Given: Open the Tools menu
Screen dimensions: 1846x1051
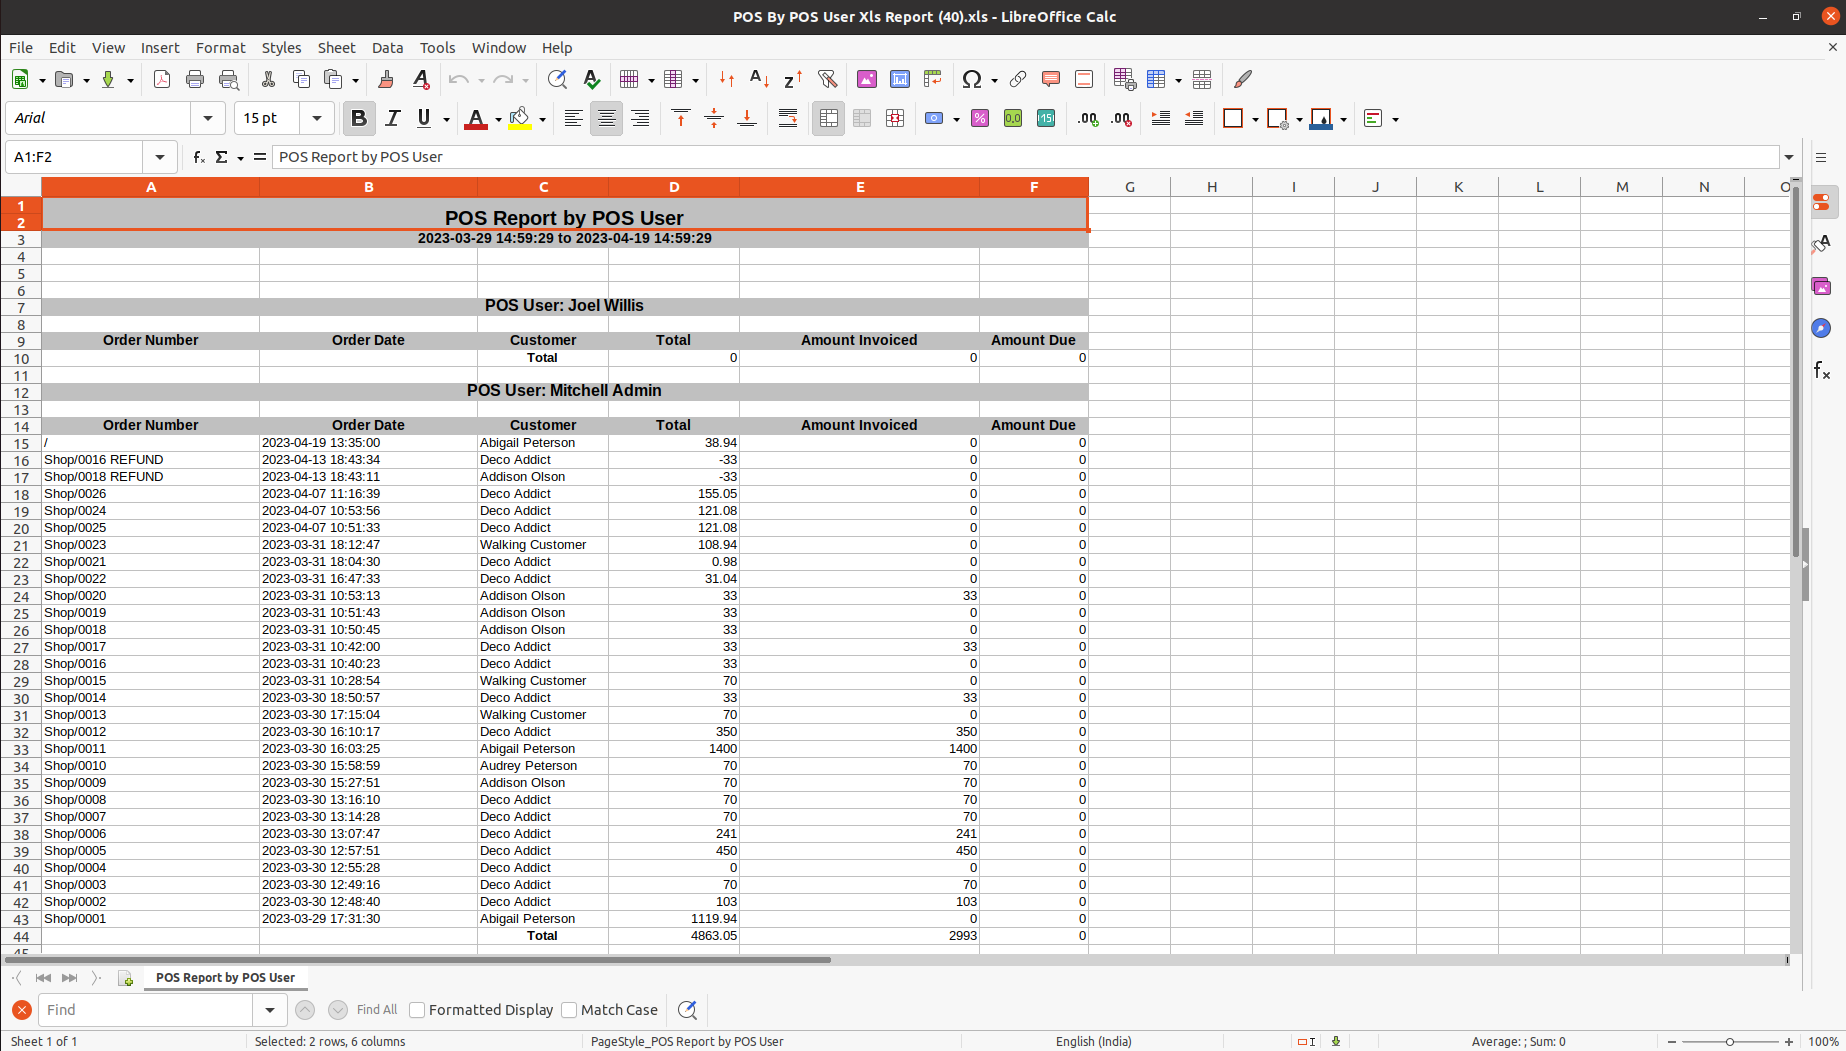Looking at the screenshot, I should [x=437, y=48].
